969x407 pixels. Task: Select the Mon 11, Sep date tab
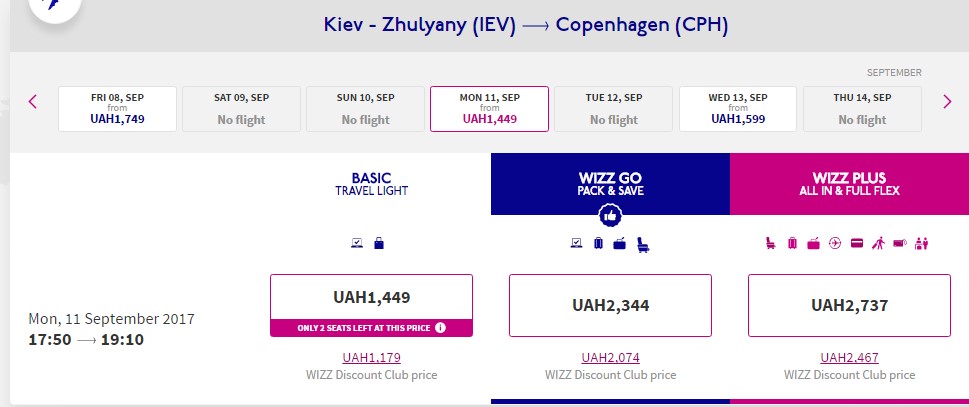pos(489,108)
